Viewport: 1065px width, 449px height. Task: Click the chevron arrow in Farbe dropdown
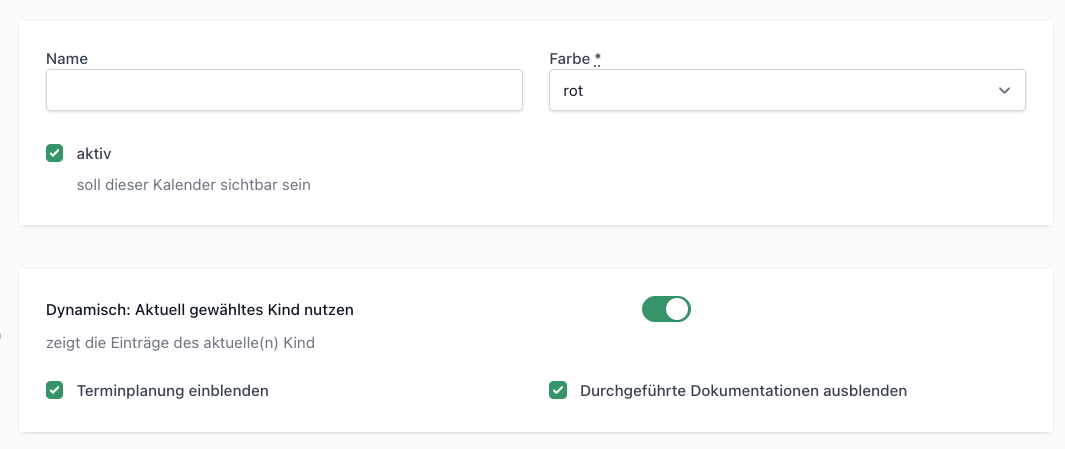pyautogui.click(x=1004, y=91)
